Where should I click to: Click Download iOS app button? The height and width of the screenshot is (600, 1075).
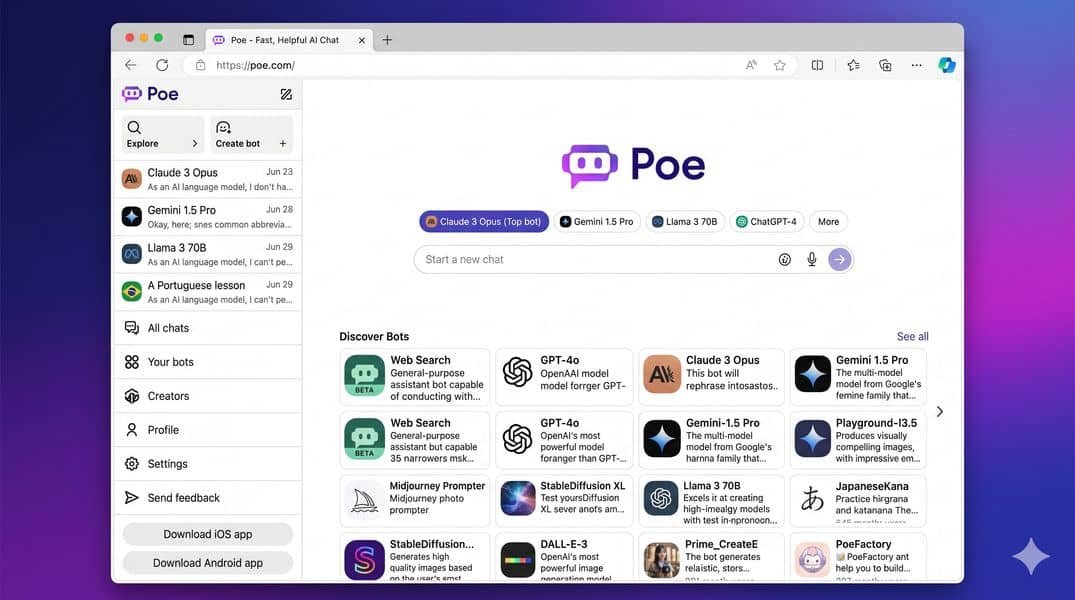tap(208, 534)
